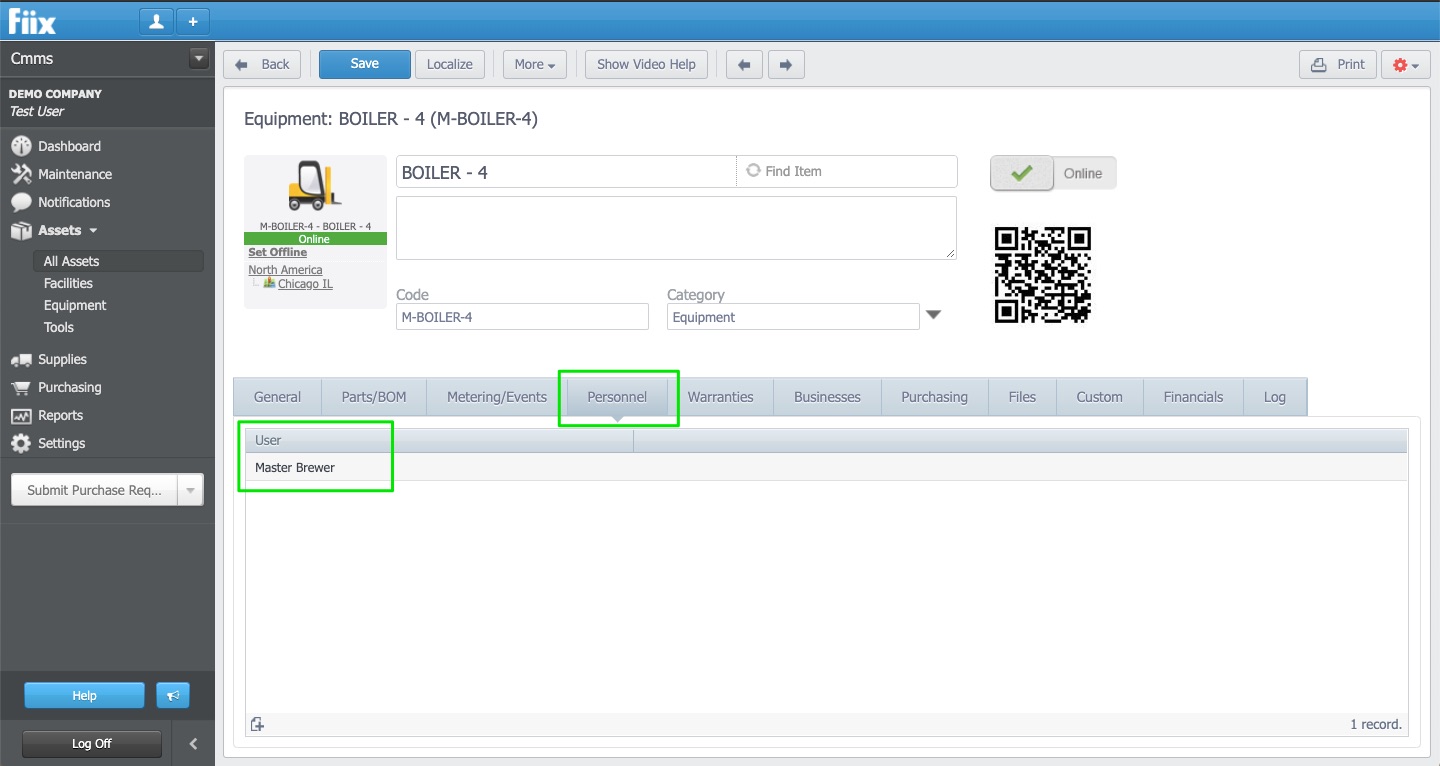Viewport: 1440px width, 766px height.
Task: Open the red gear settings dropdown
Action: pos(1405,65)
